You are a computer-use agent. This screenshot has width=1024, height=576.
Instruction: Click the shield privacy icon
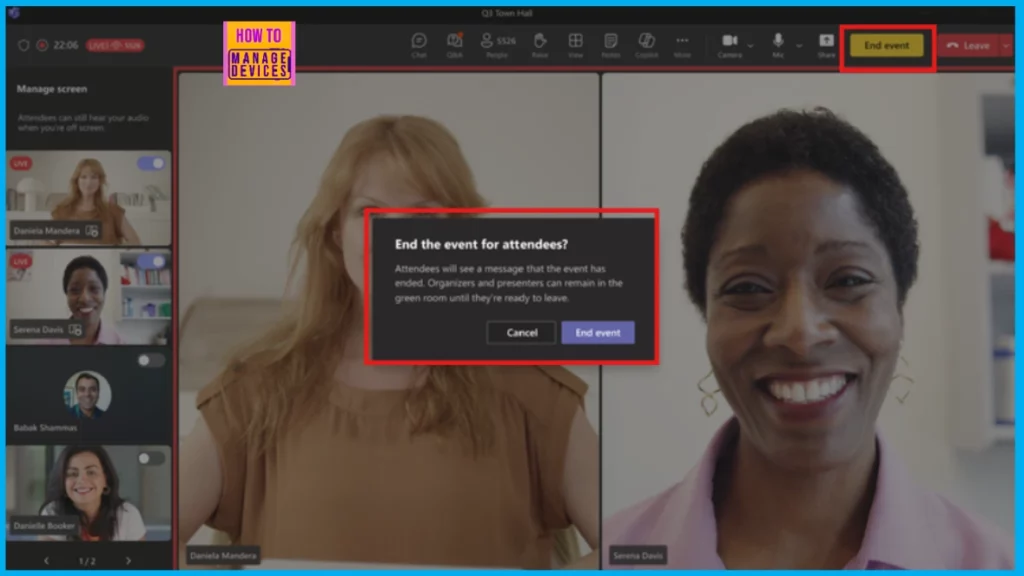[24, 45]
